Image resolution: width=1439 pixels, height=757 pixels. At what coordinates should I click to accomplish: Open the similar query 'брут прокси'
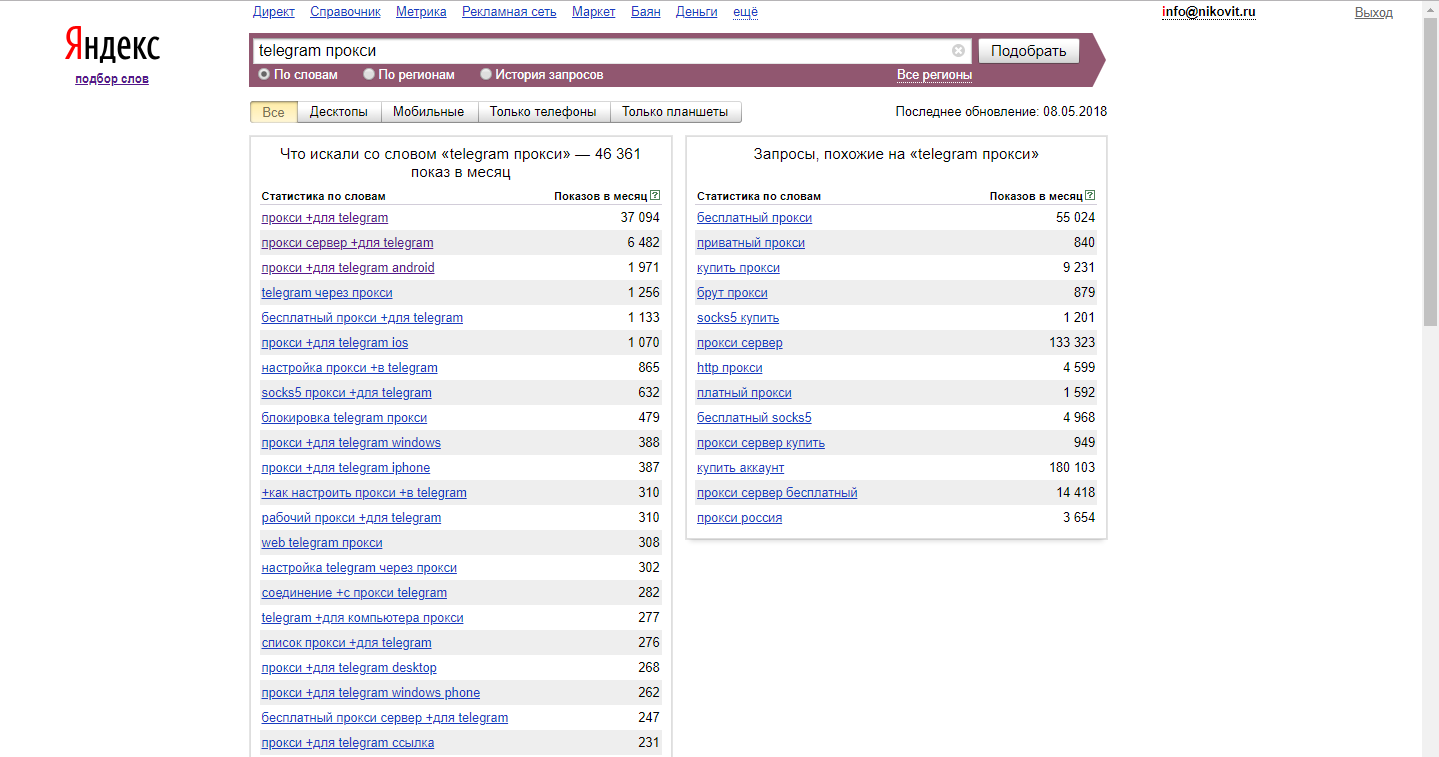click(x=732, y=293)
